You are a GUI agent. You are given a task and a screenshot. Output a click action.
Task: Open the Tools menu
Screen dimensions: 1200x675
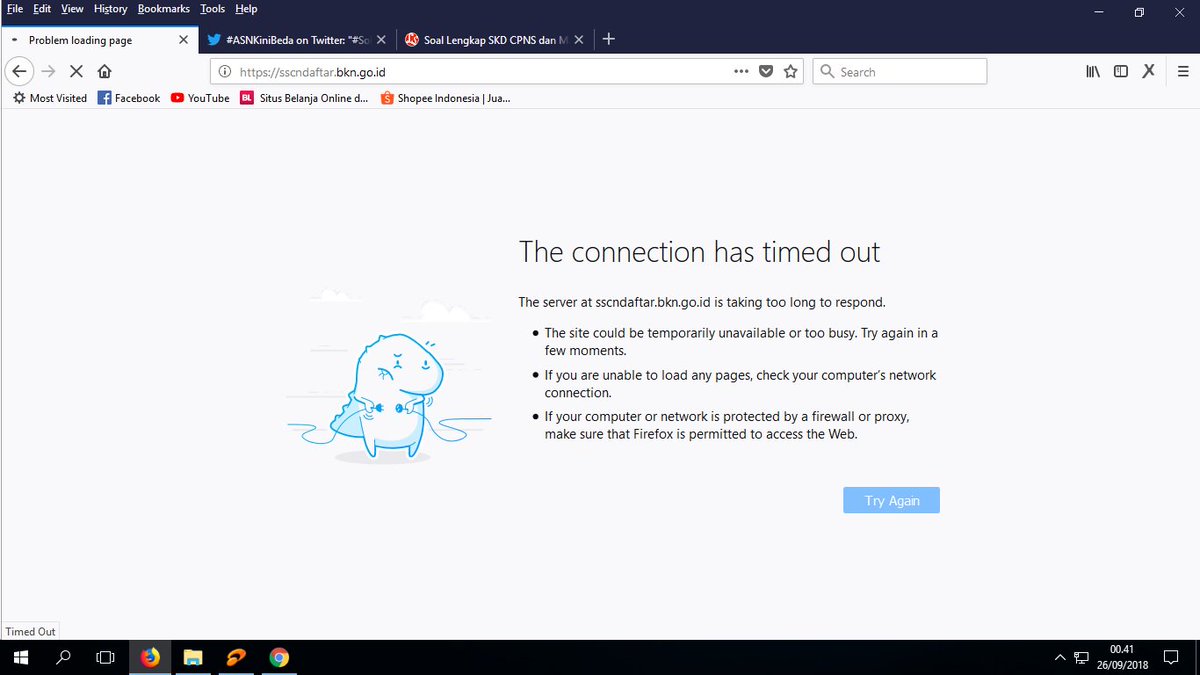213,9
